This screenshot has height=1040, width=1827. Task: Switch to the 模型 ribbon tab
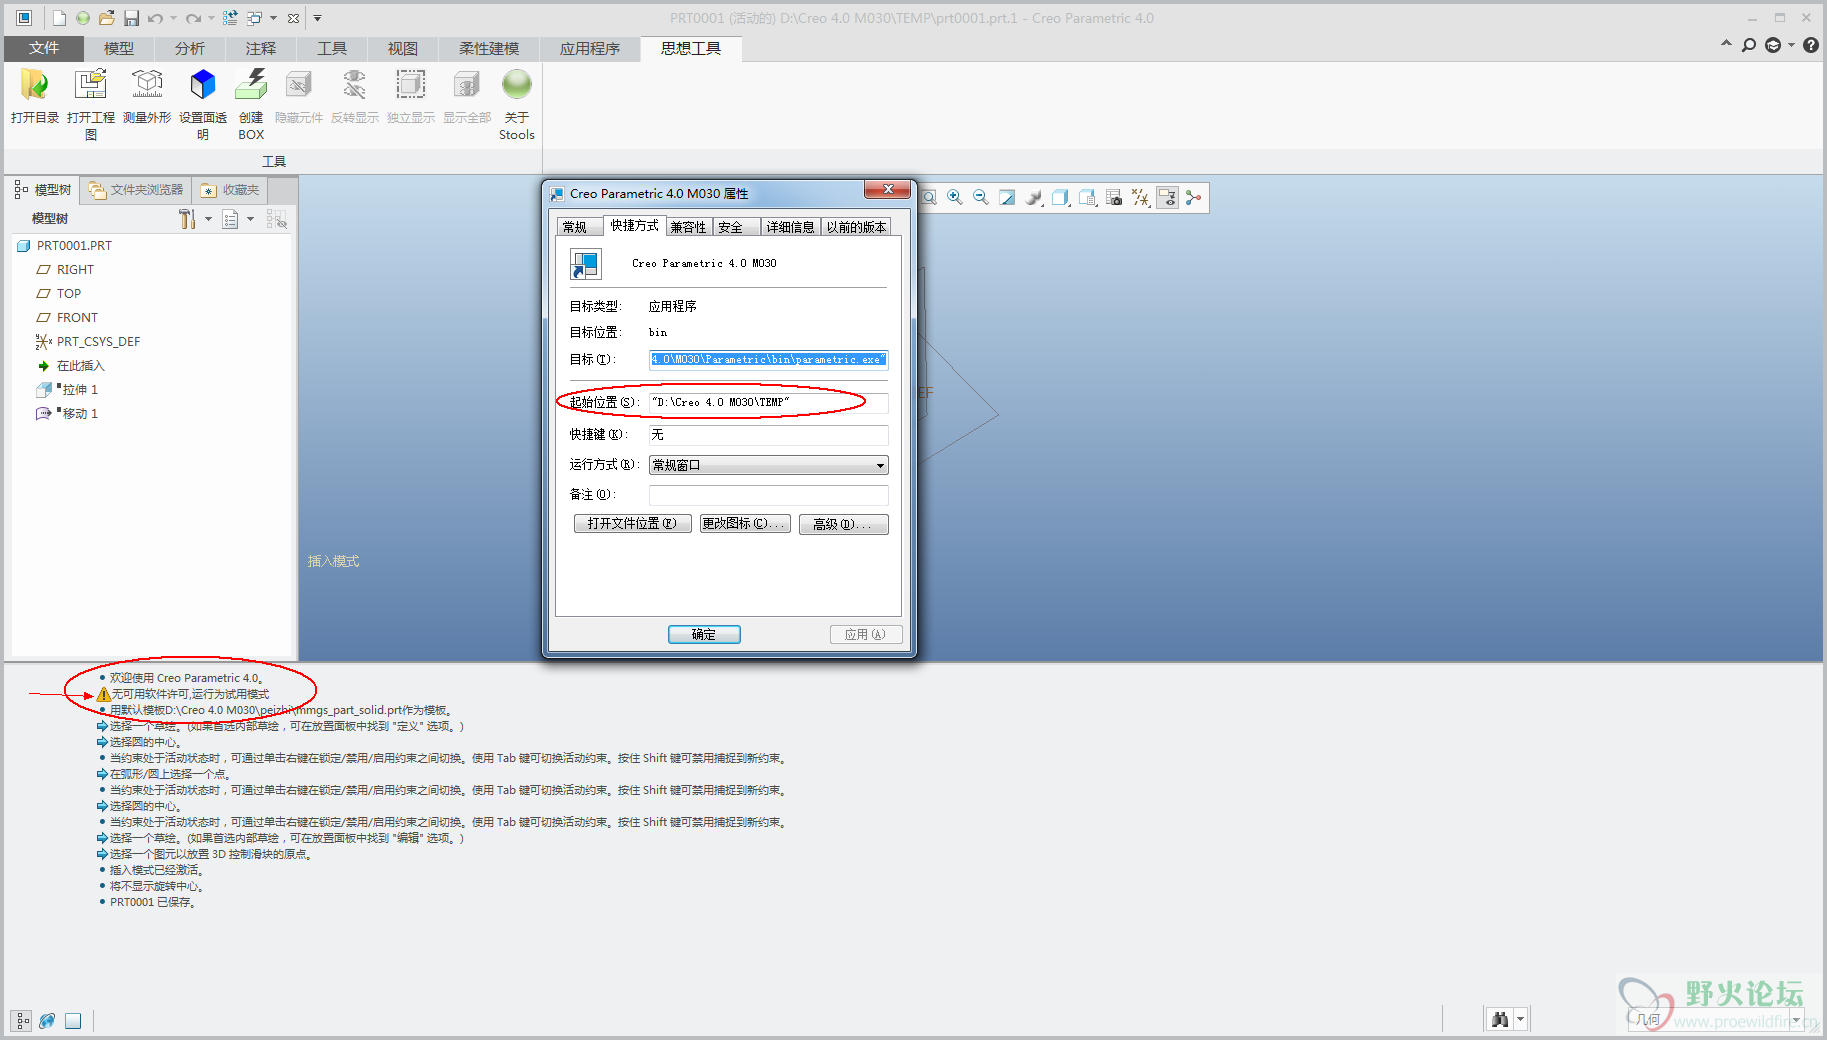pyautogui.click(x=118, y=48)
